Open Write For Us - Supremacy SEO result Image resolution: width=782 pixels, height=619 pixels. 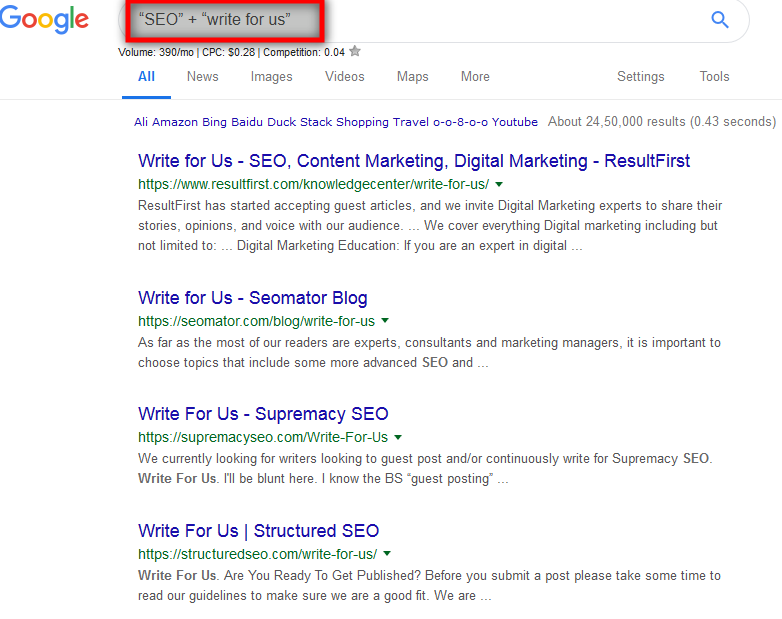pyautogui.click(x=263, y=414)
